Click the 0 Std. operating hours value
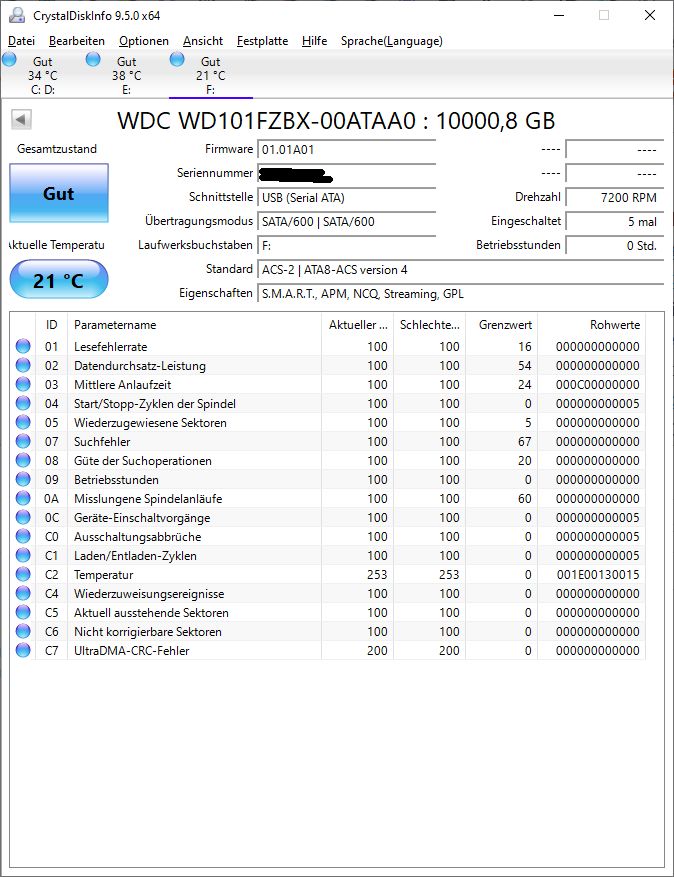The width and height of the screenshot is (674, 877). (615, 246)
